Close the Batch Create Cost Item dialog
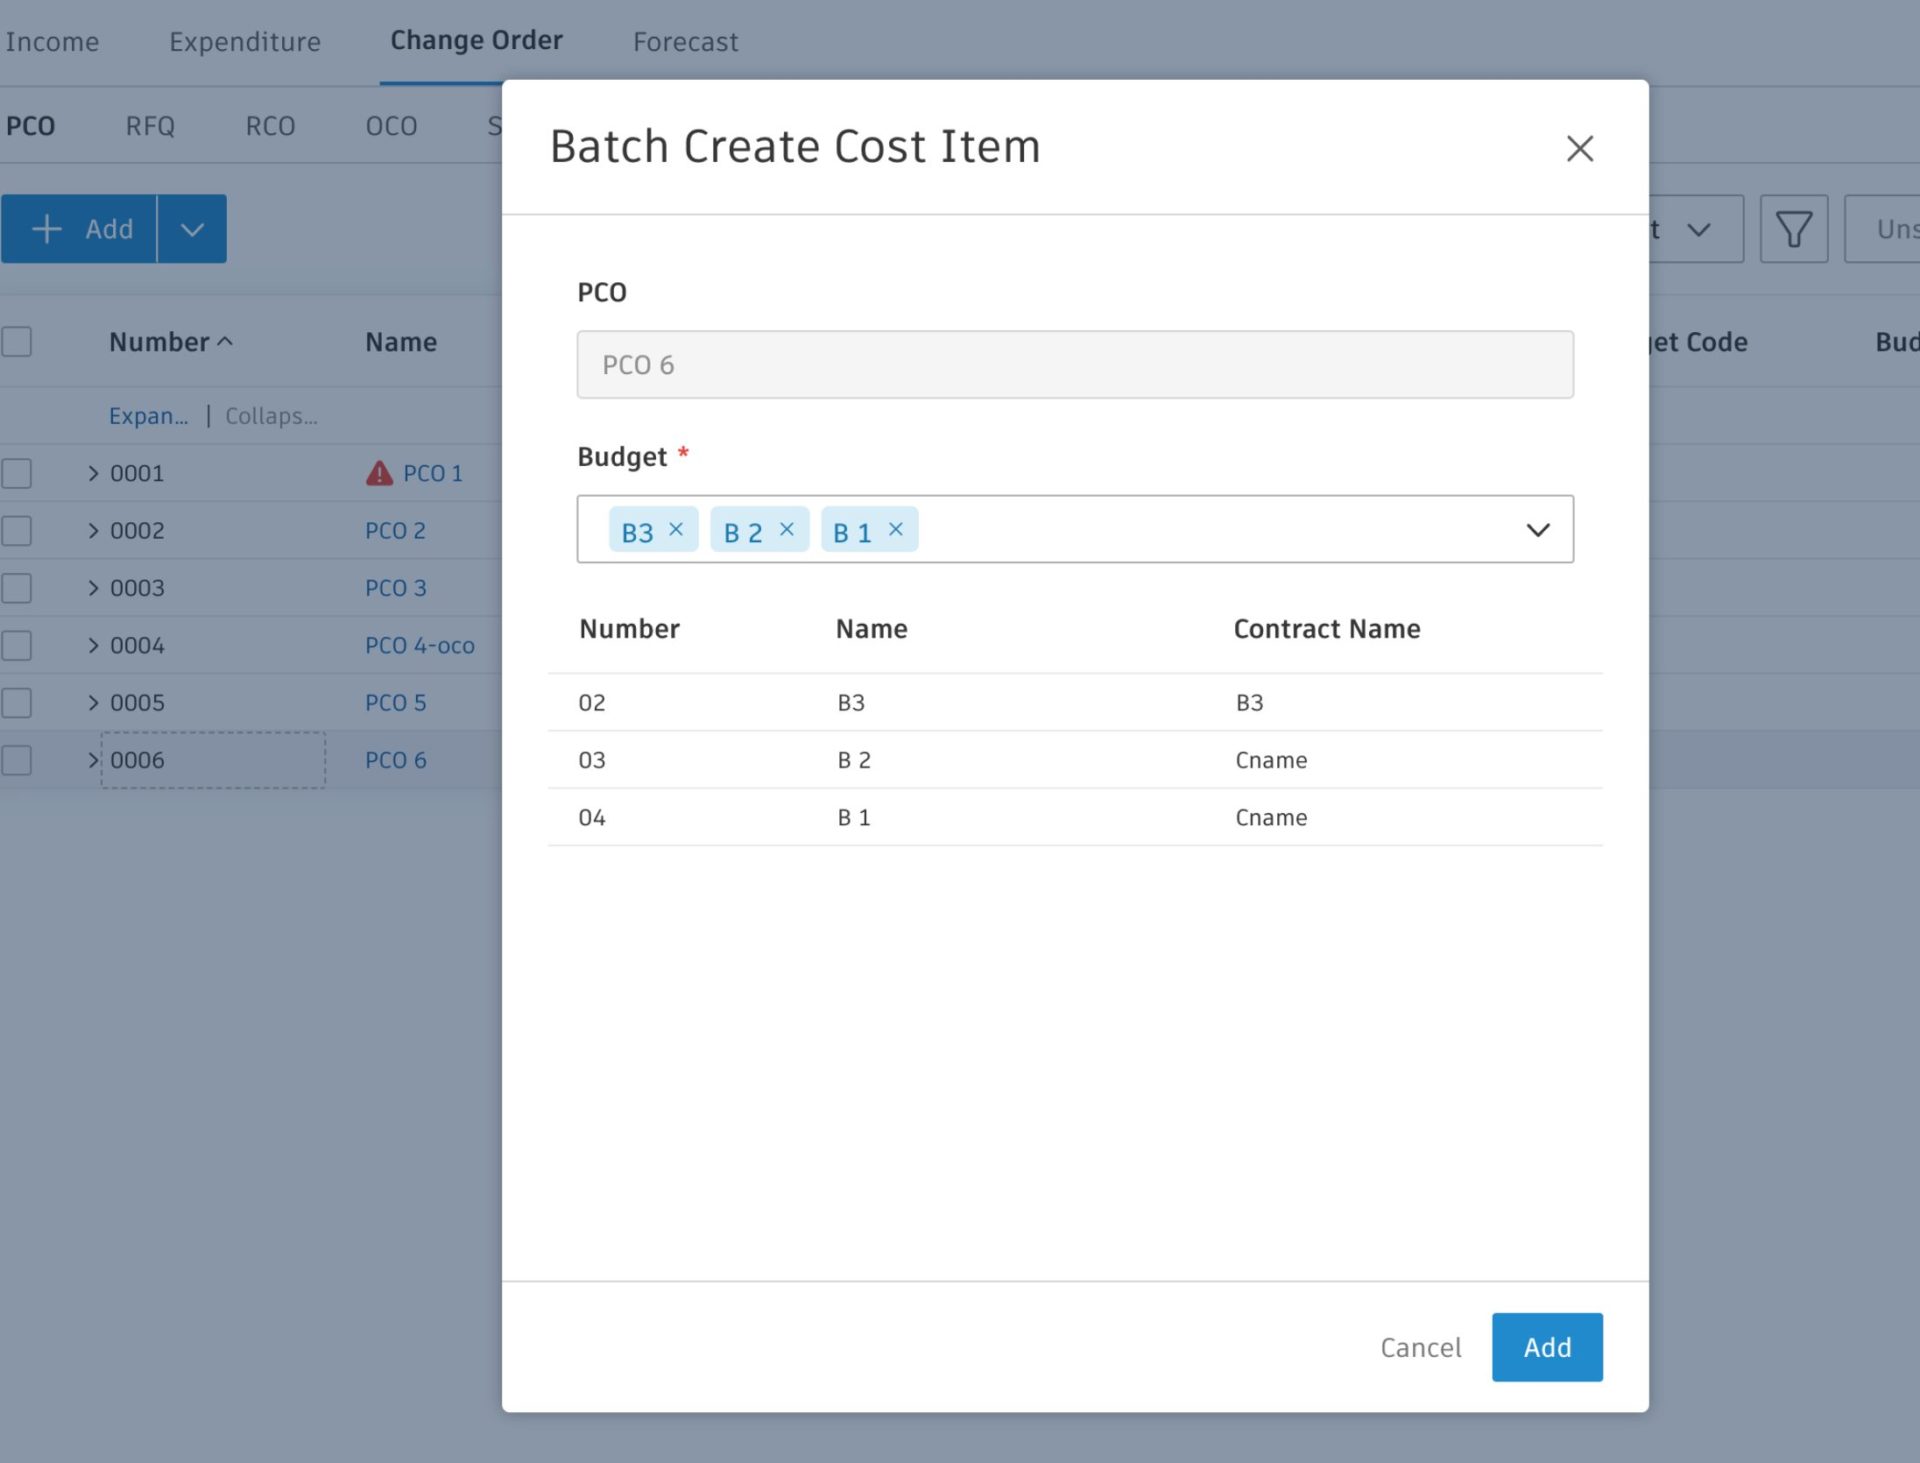 coord(1579,148)
